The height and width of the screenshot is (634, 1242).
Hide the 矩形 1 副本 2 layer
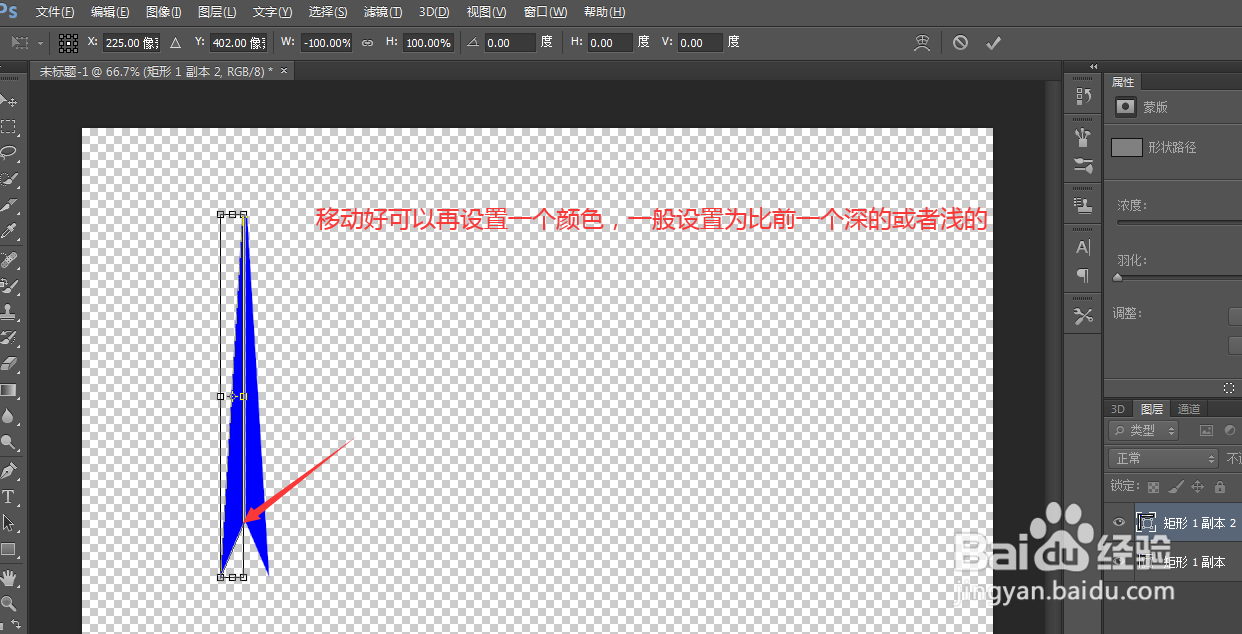point(1118,521)
